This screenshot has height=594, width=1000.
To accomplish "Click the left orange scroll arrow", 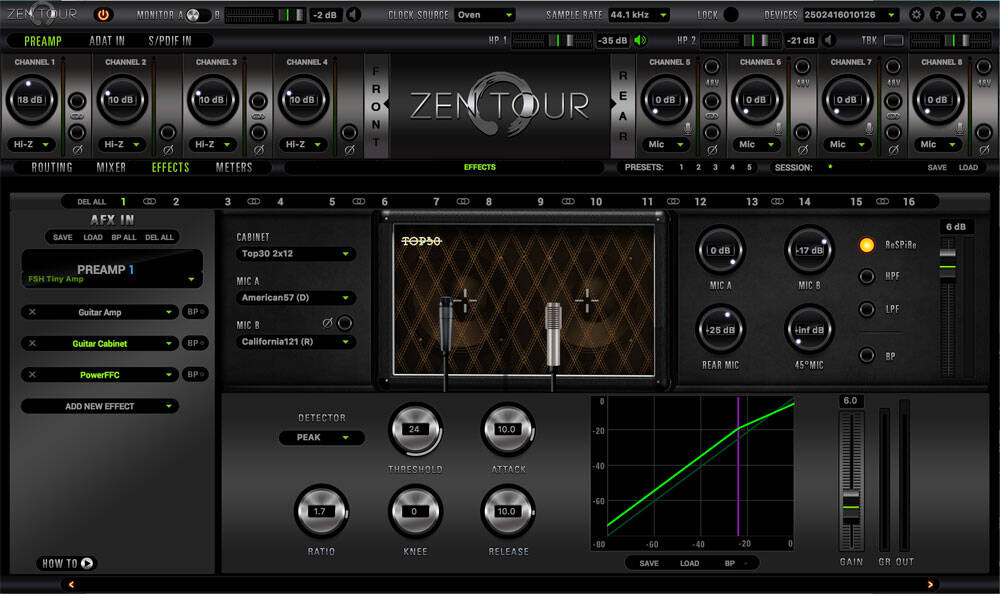I will click(71, 584).
